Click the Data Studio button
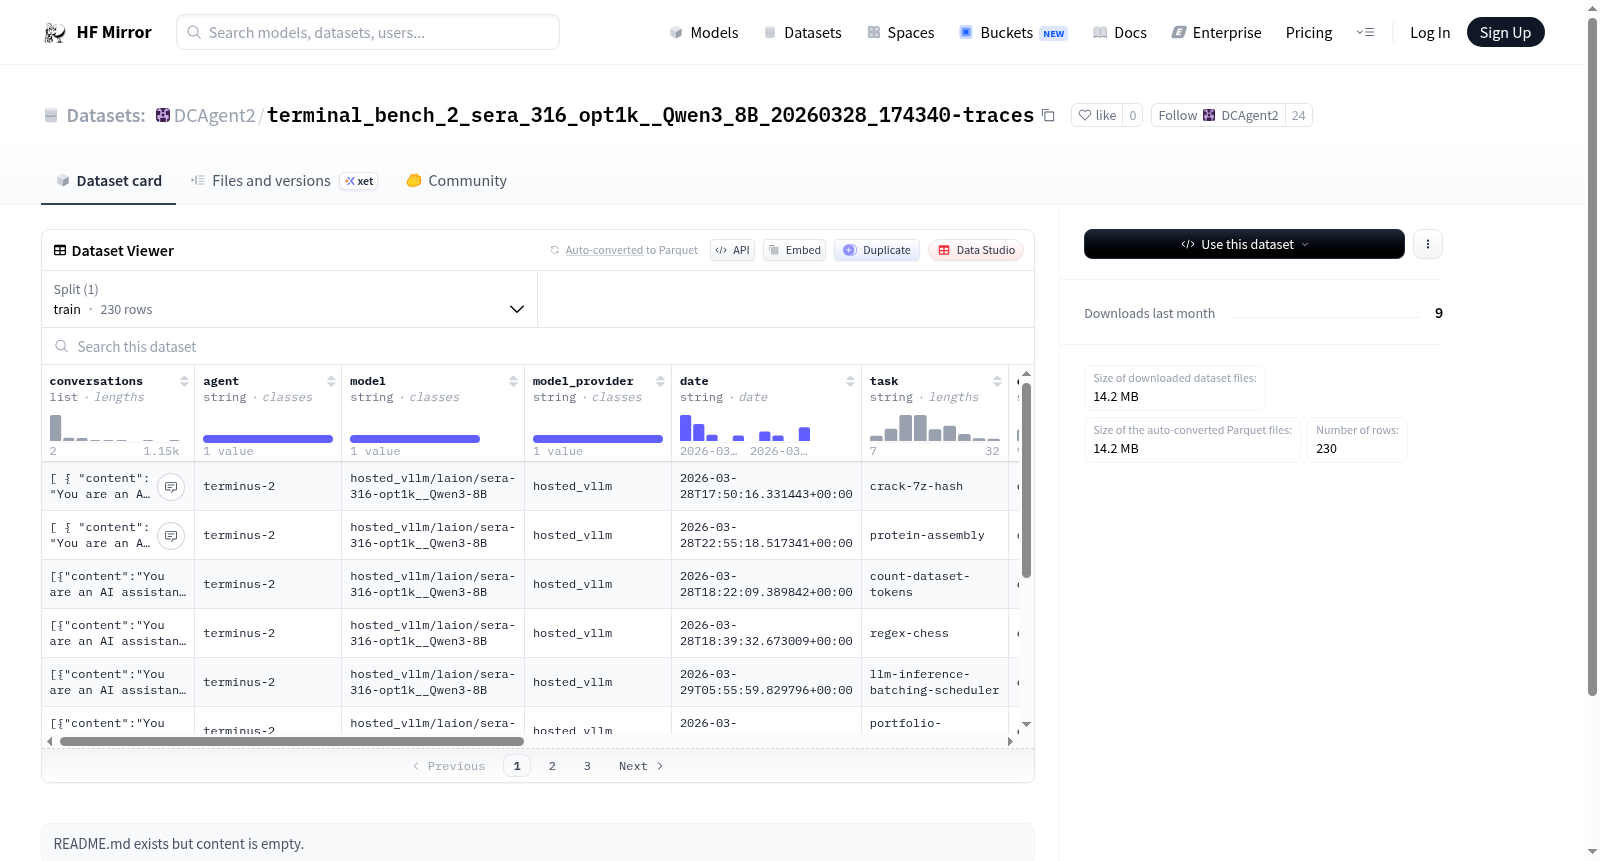The width and height of the screenshot is (1600, 861). (x=976, y=250)
